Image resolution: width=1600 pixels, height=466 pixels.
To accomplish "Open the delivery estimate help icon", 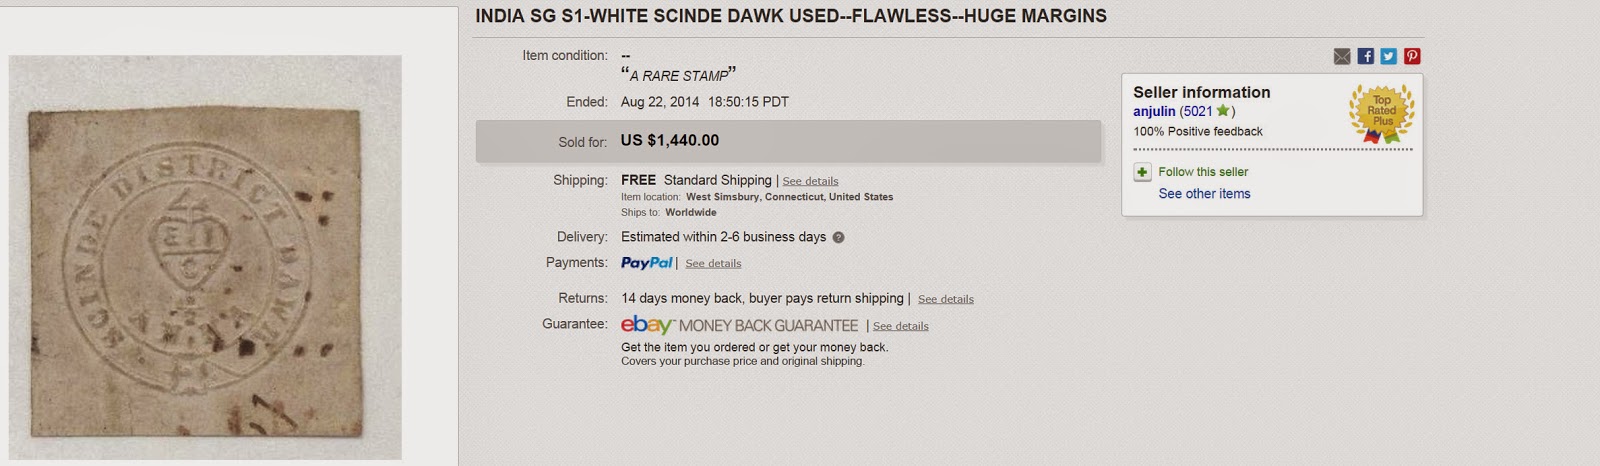I will click(x=838, y=238).
